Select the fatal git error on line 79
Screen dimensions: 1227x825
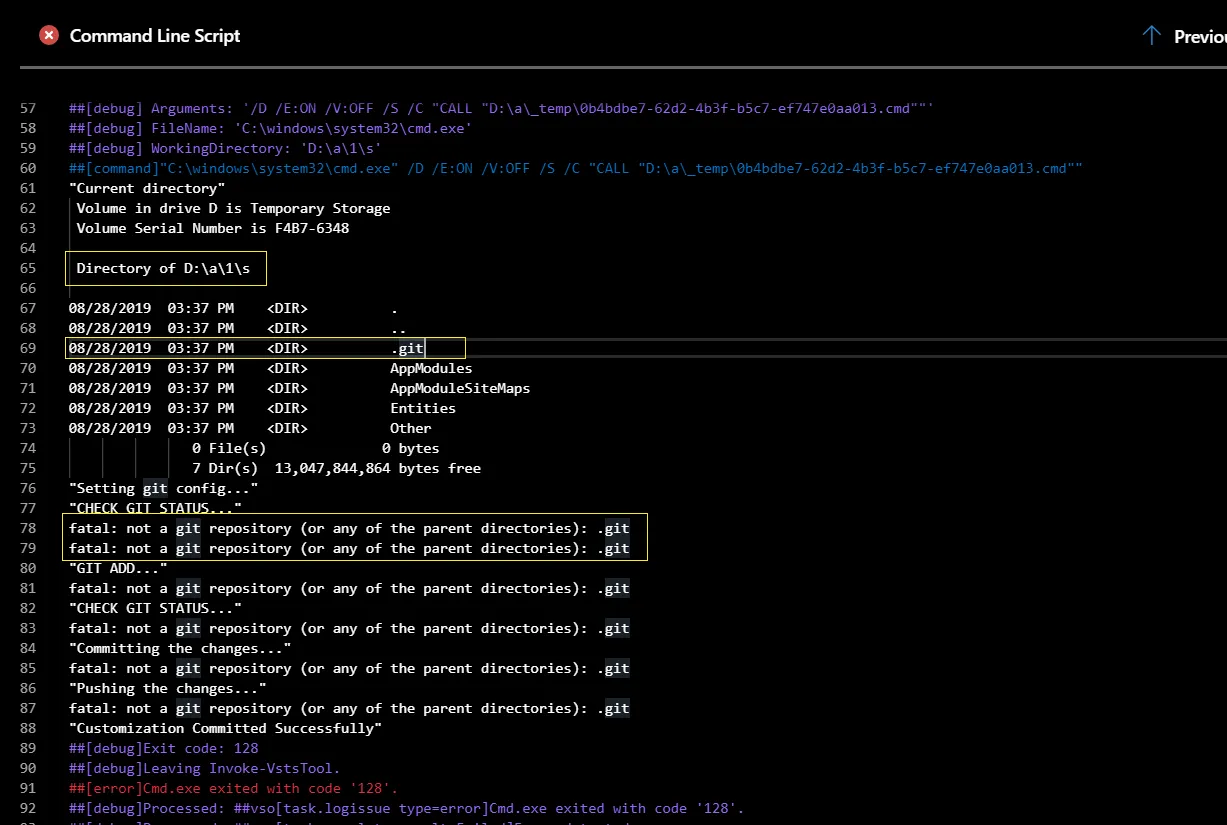pos(349,548)
